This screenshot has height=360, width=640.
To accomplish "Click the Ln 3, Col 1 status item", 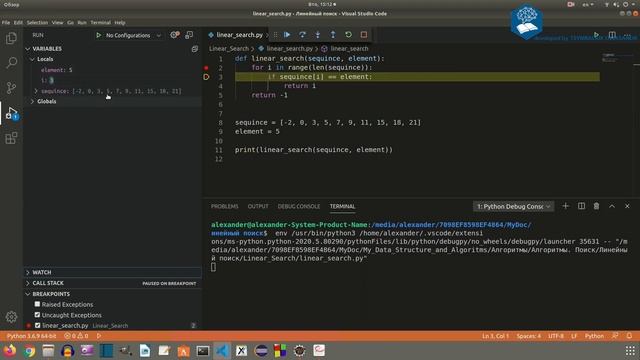I will coord(495,336).
